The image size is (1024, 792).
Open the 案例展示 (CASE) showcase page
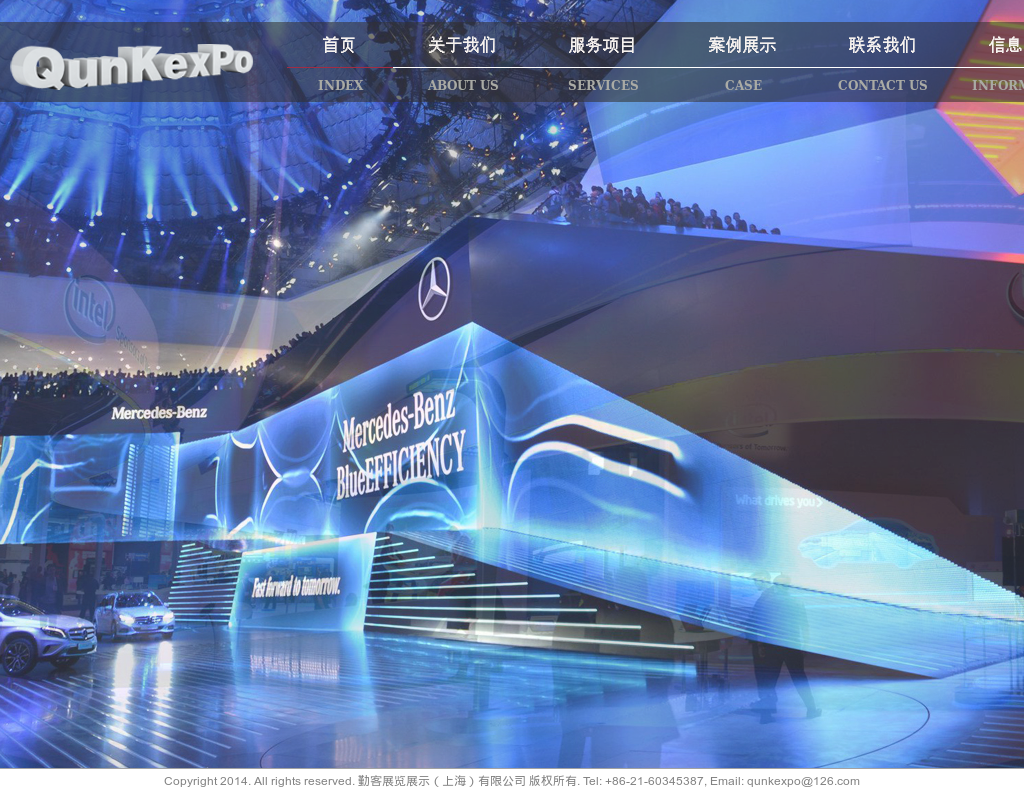click(x=742, y=45)
